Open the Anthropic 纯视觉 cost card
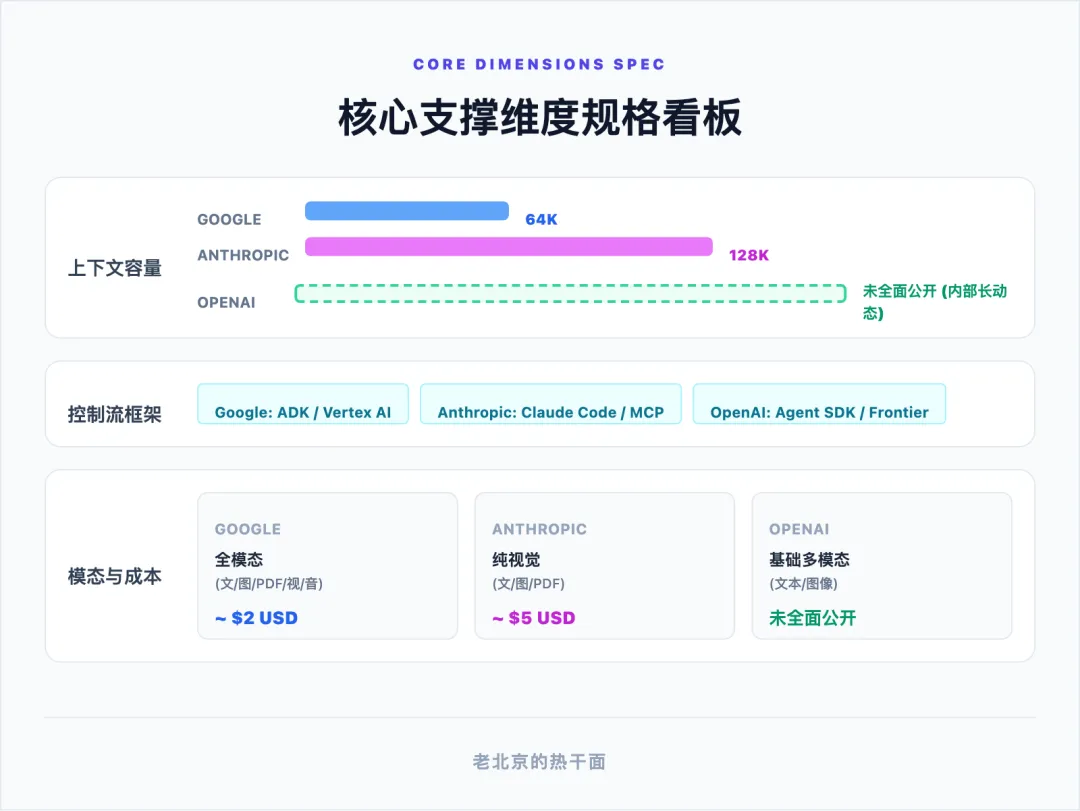Image resolution: width=1080 pixels, height=811 pixels. click(x=605, y=566)
